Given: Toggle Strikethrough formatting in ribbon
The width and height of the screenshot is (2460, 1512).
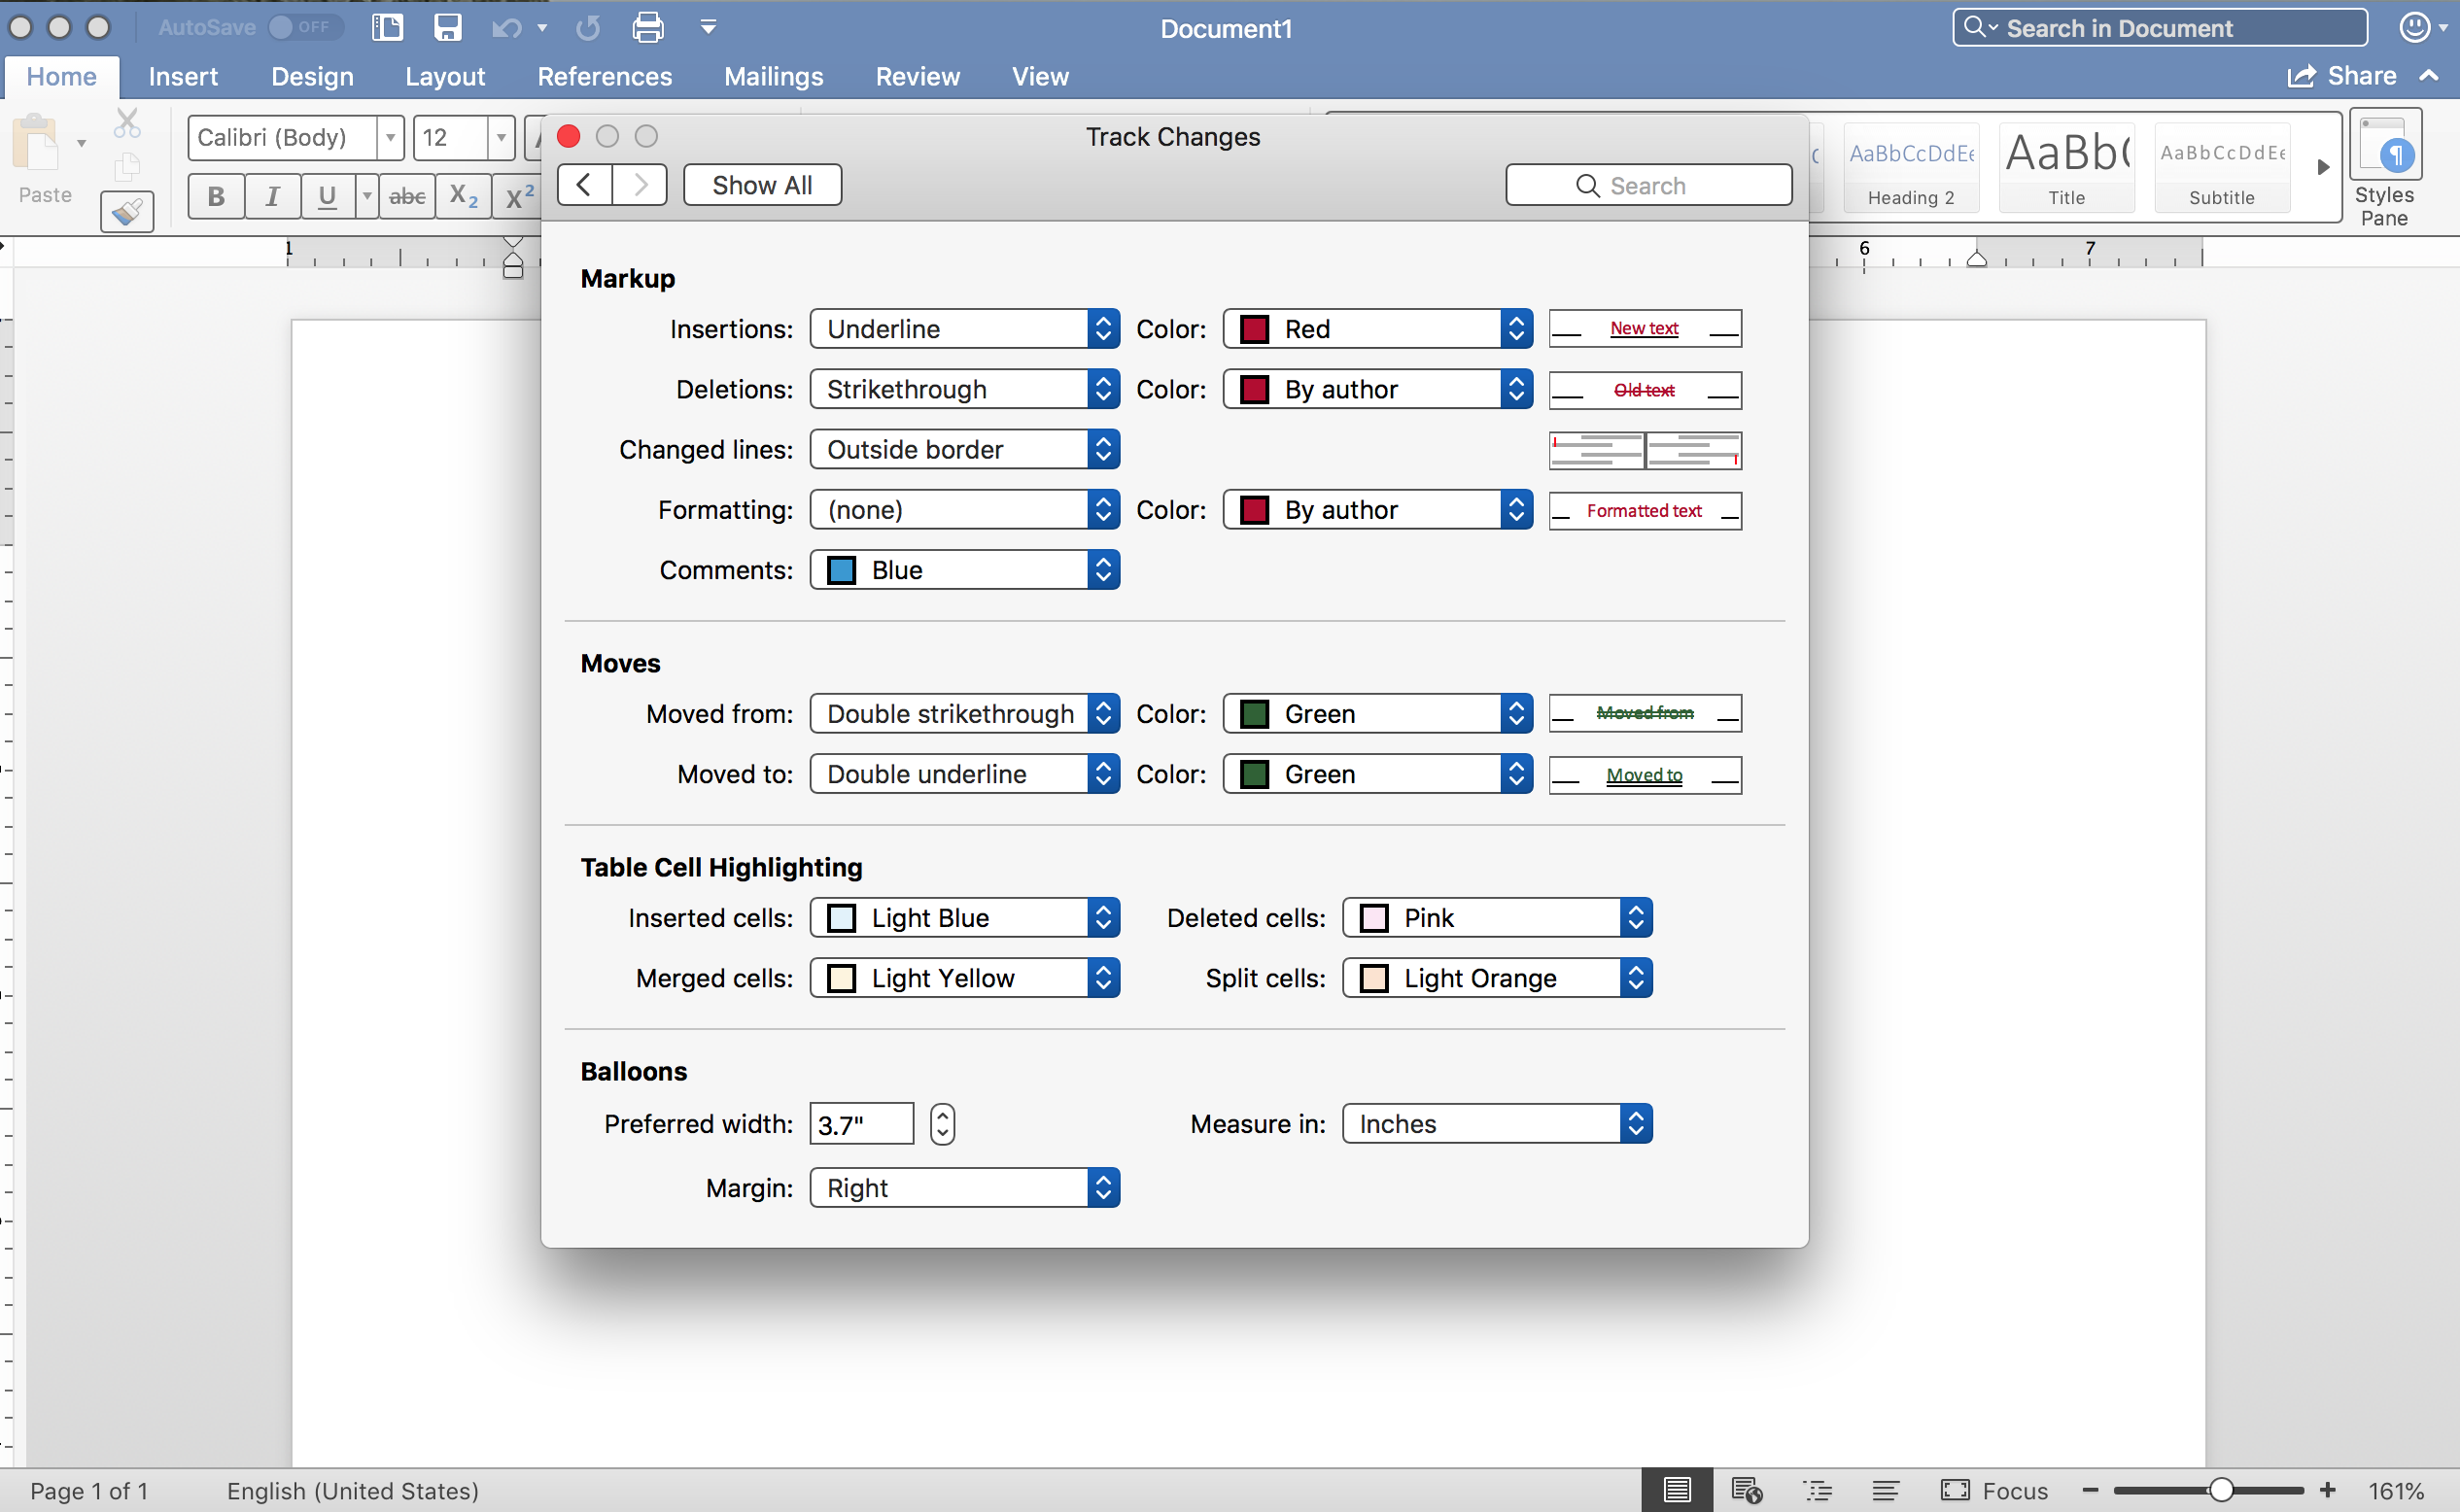Looking at the screenshot, I should click(407, 196).
